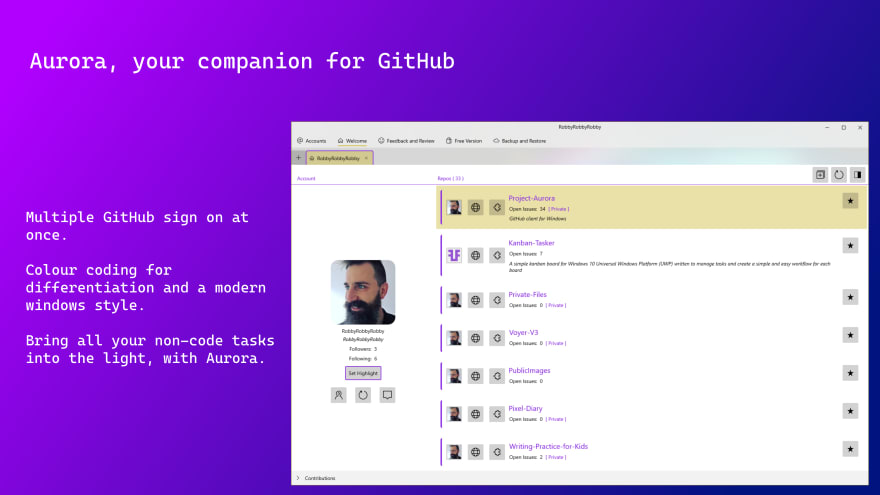Open Pixel-Diary repo link
This screenshot has width=880, height=495.
(x=526, y=409)
